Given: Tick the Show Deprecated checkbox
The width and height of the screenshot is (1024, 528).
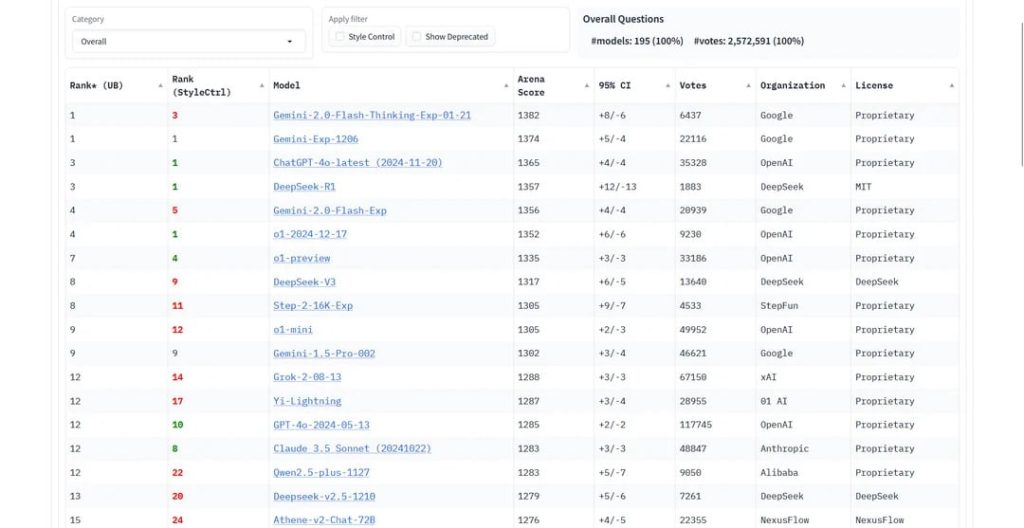Looking at the screenshot, I should click(417, 37).
